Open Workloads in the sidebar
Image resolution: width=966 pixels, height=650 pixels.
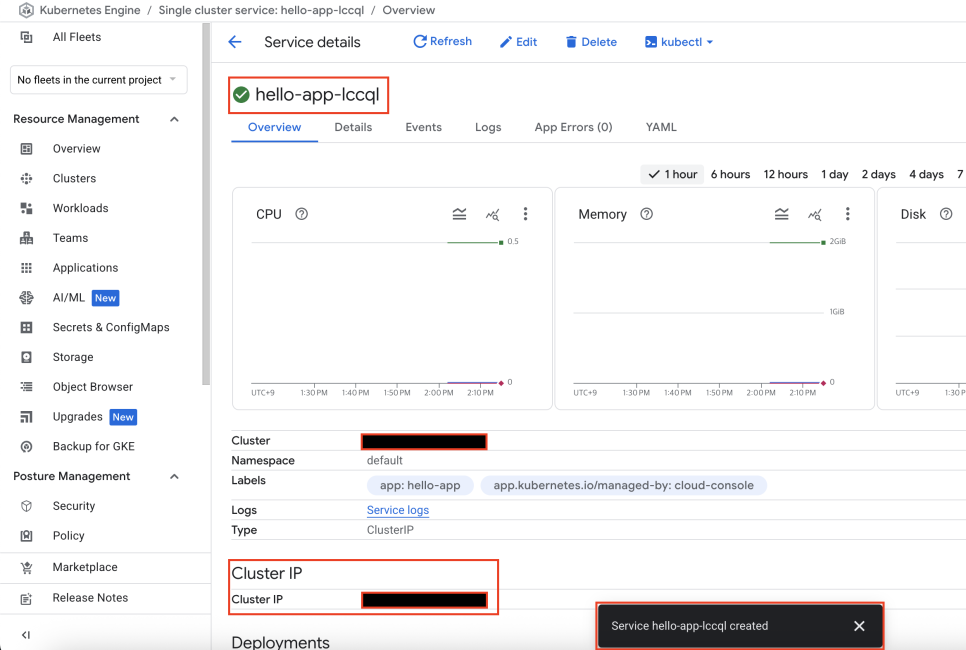[81, 208]
